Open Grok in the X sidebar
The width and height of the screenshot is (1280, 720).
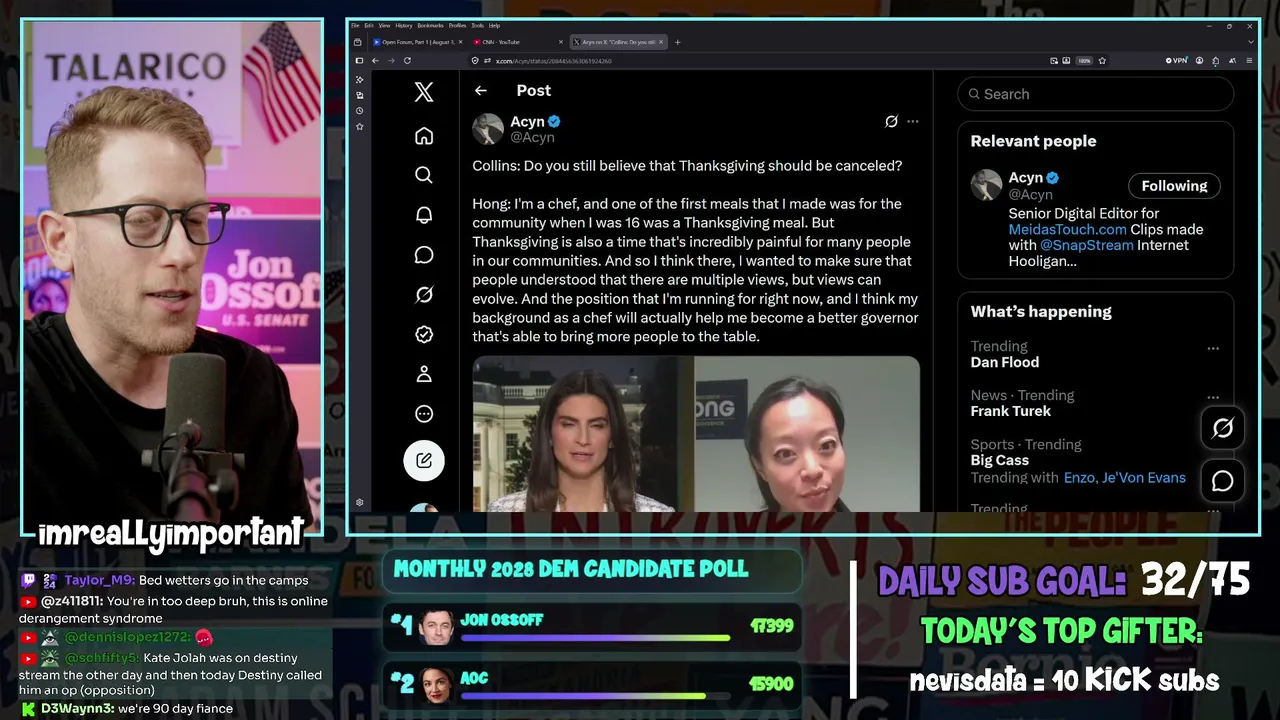coord(424,295)
